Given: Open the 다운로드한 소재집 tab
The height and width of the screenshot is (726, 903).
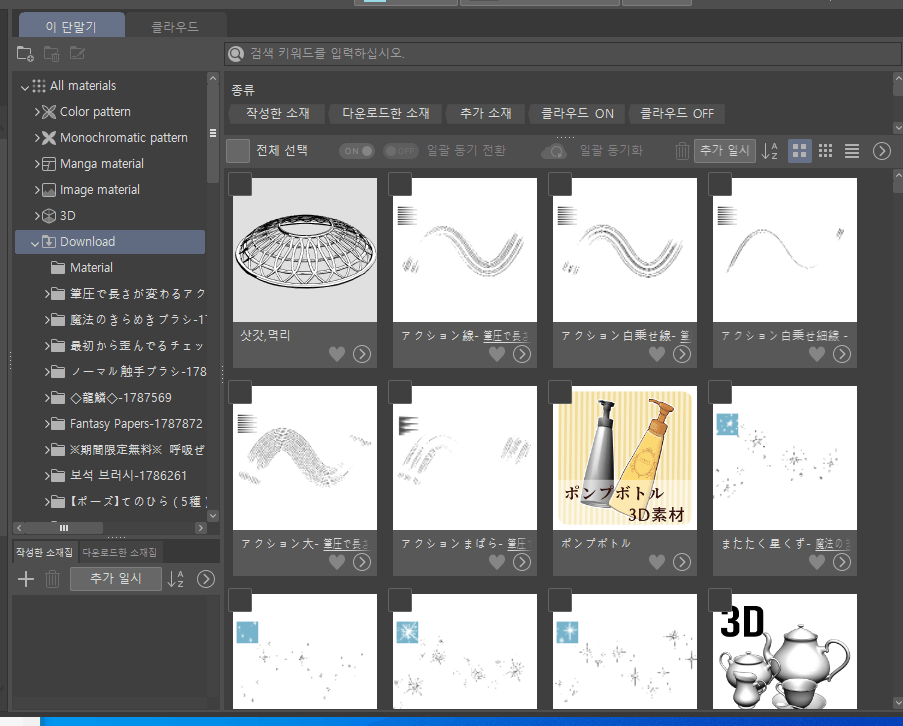Looking at the screenshot, I should [119, 552].
